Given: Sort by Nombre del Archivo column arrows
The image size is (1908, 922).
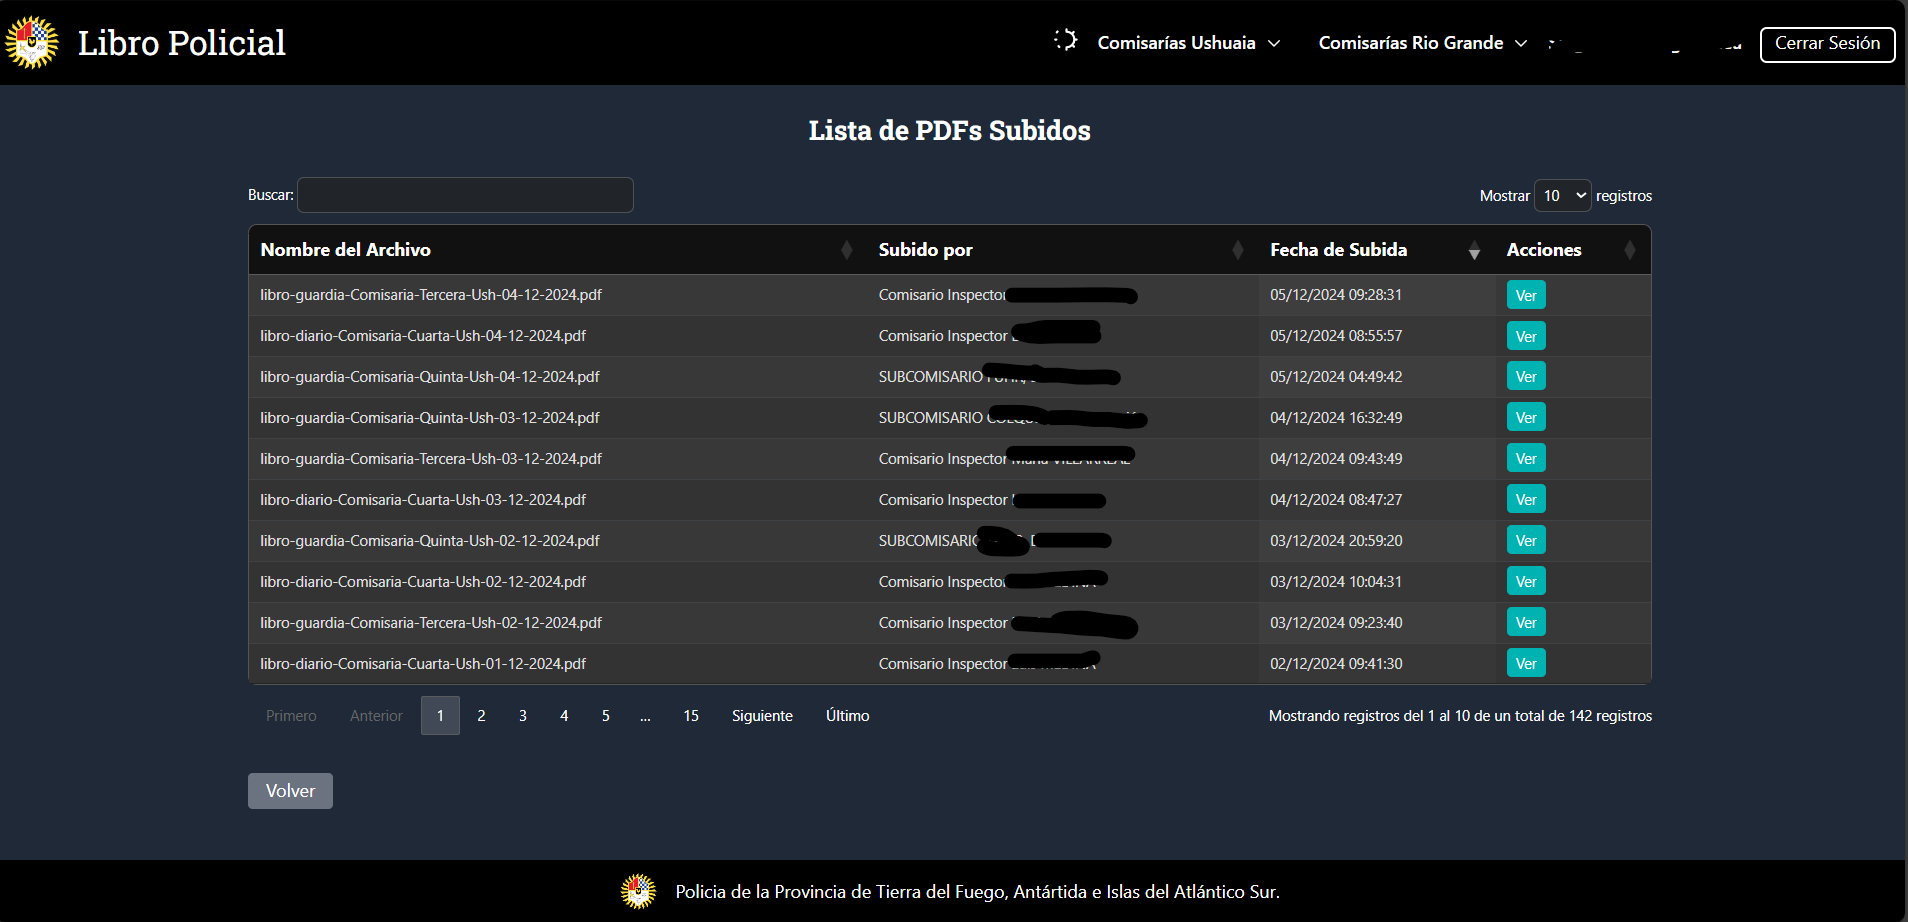Looking at the screenshot, I should [x=846, y=250].
